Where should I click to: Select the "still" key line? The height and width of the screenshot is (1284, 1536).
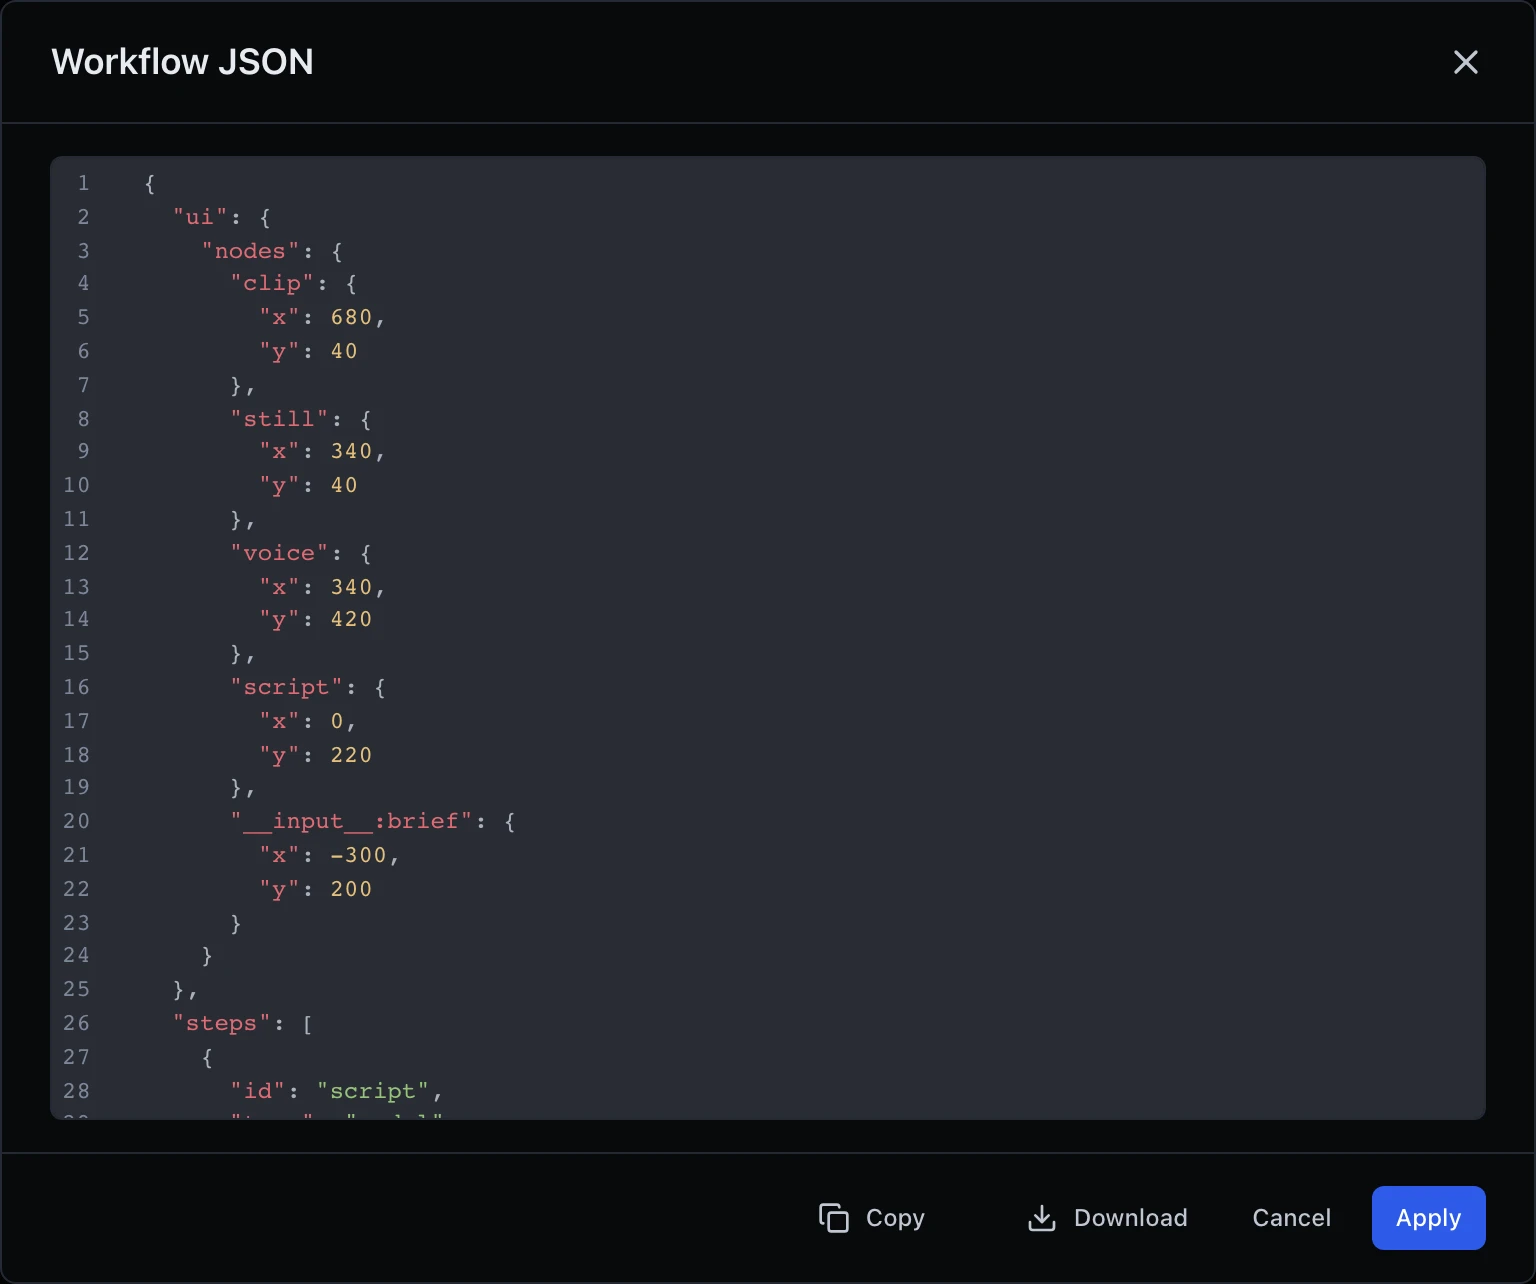coord(280,419)
